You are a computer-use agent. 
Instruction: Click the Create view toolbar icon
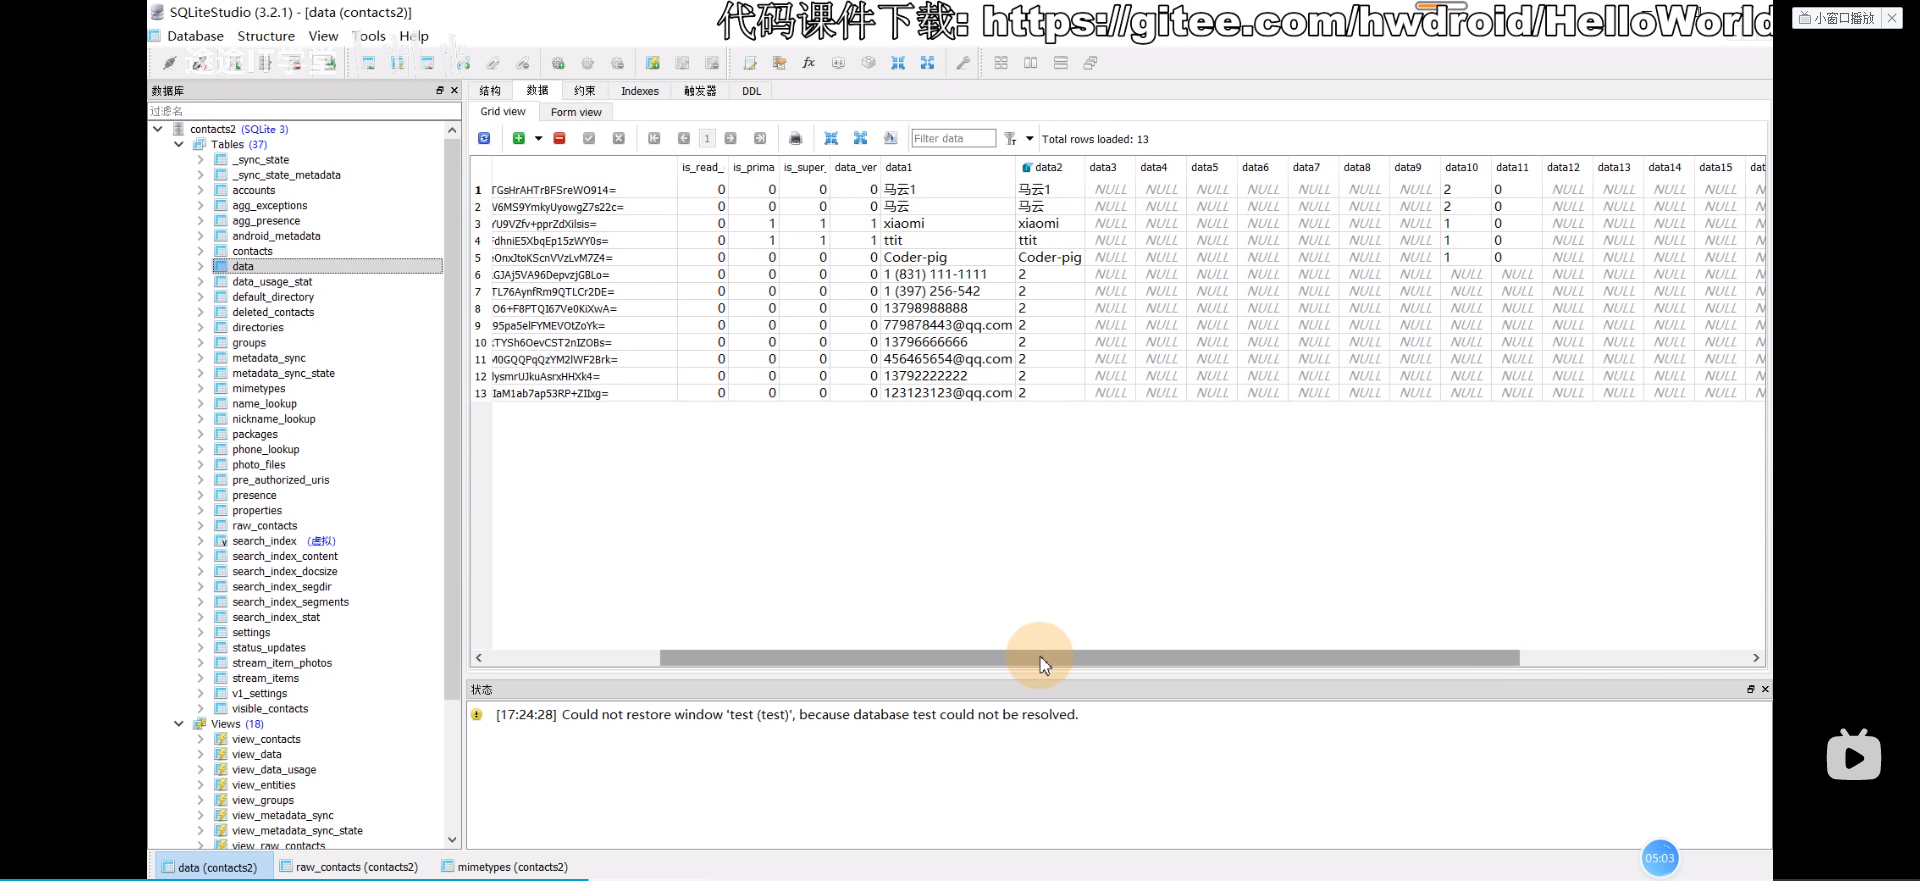tap(653, 63)
